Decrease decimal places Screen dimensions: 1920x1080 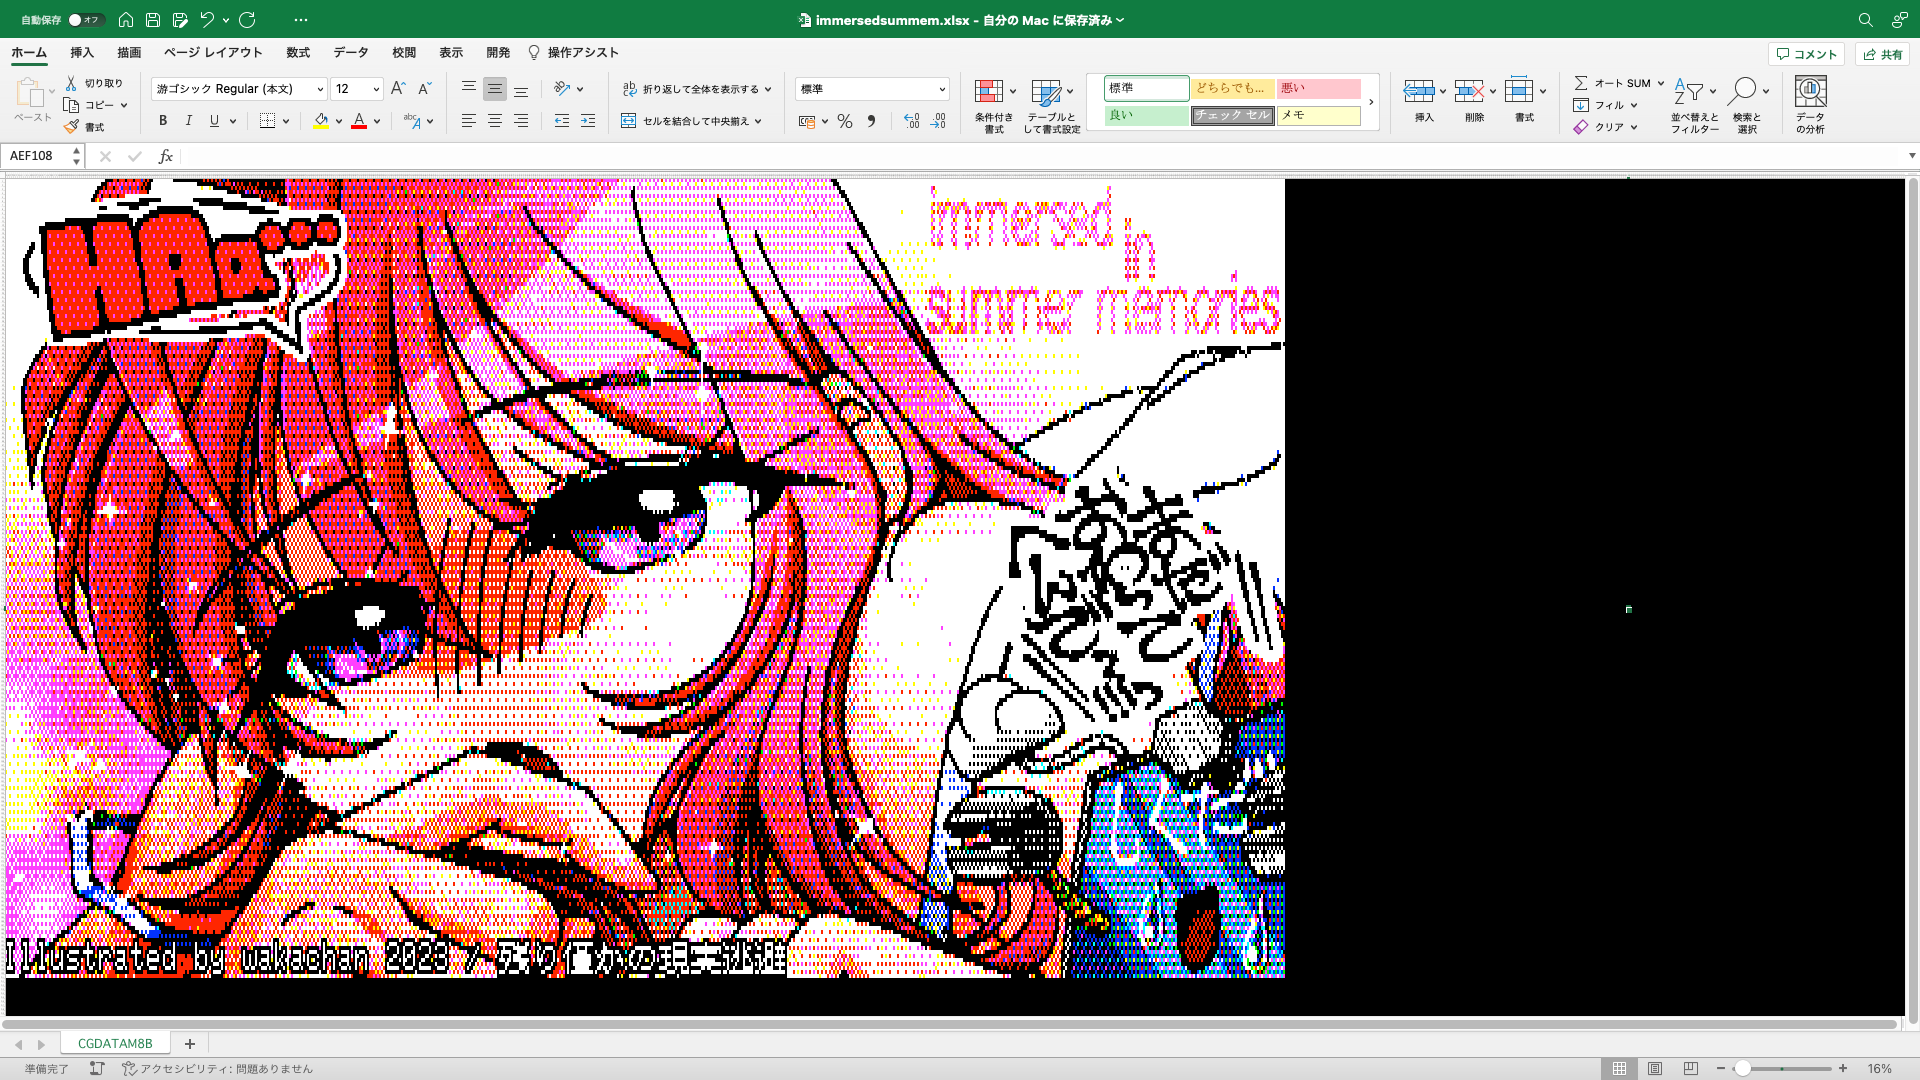click(x=937, y=121)
